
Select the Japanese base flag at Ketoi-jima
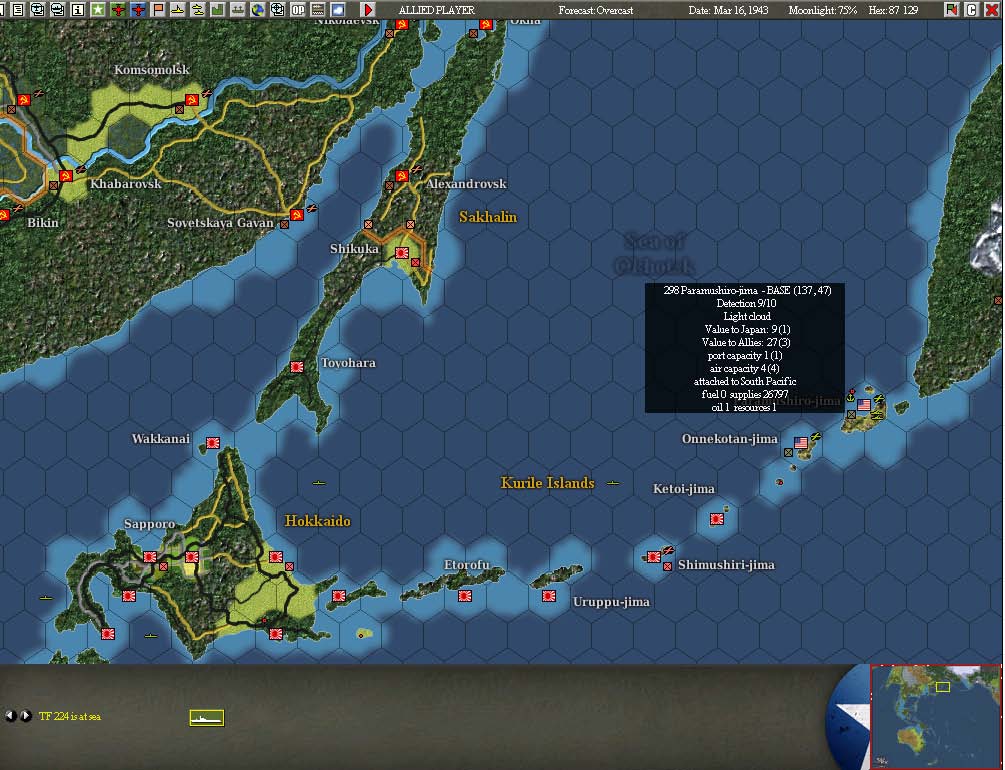point(717,519)
